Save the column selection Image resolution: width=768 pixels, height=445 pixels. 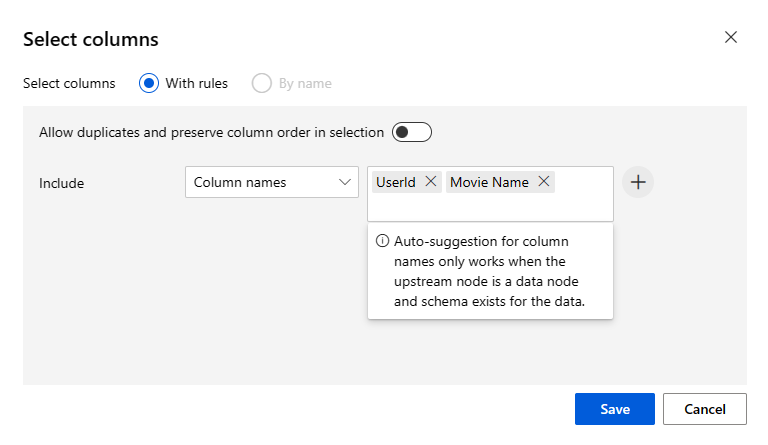pos(614,409)
